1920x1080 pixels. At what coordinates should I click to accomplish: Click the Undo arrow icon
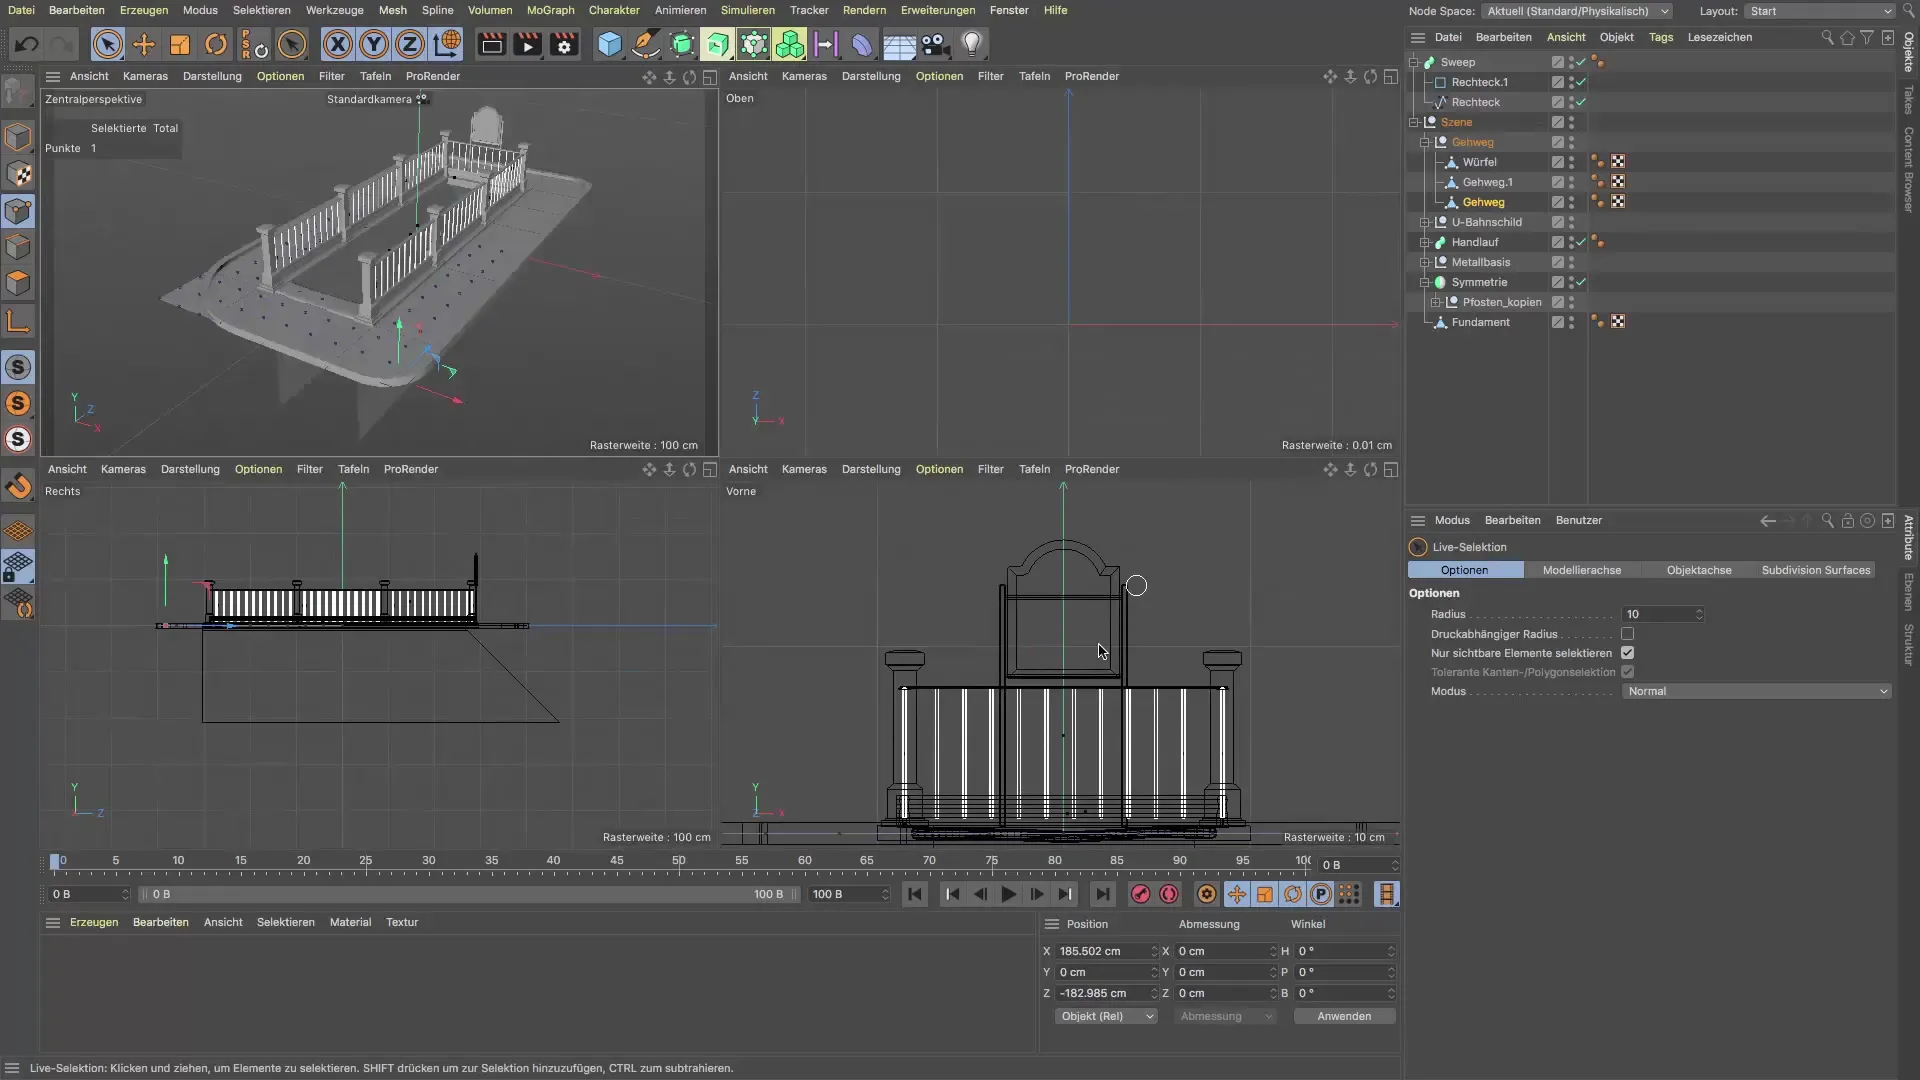[x=26, y=44]
